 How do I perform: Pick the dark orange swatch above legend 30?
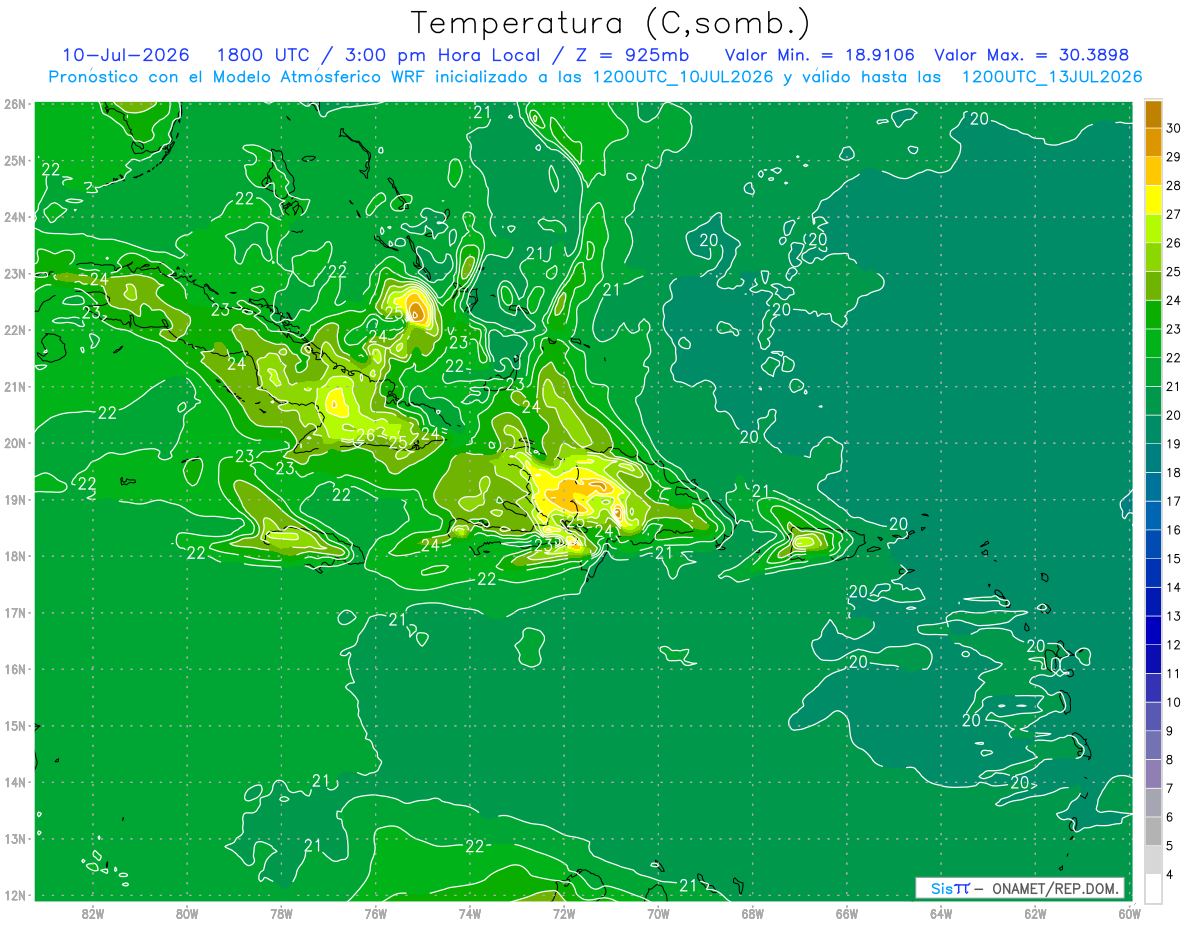(x=1153, y=114)
